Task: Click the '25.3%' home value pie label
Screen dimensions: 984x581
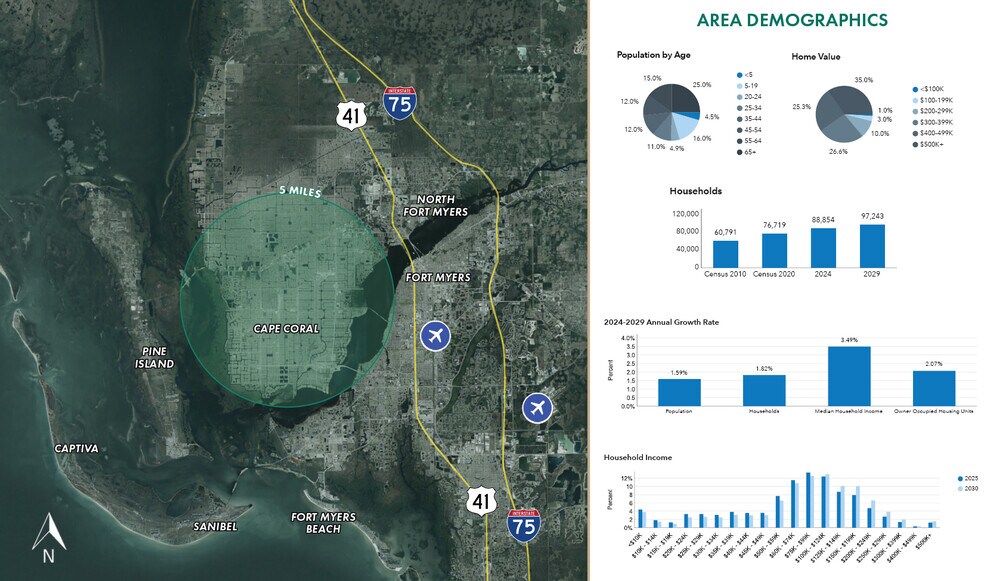Action: coord(801,107)
